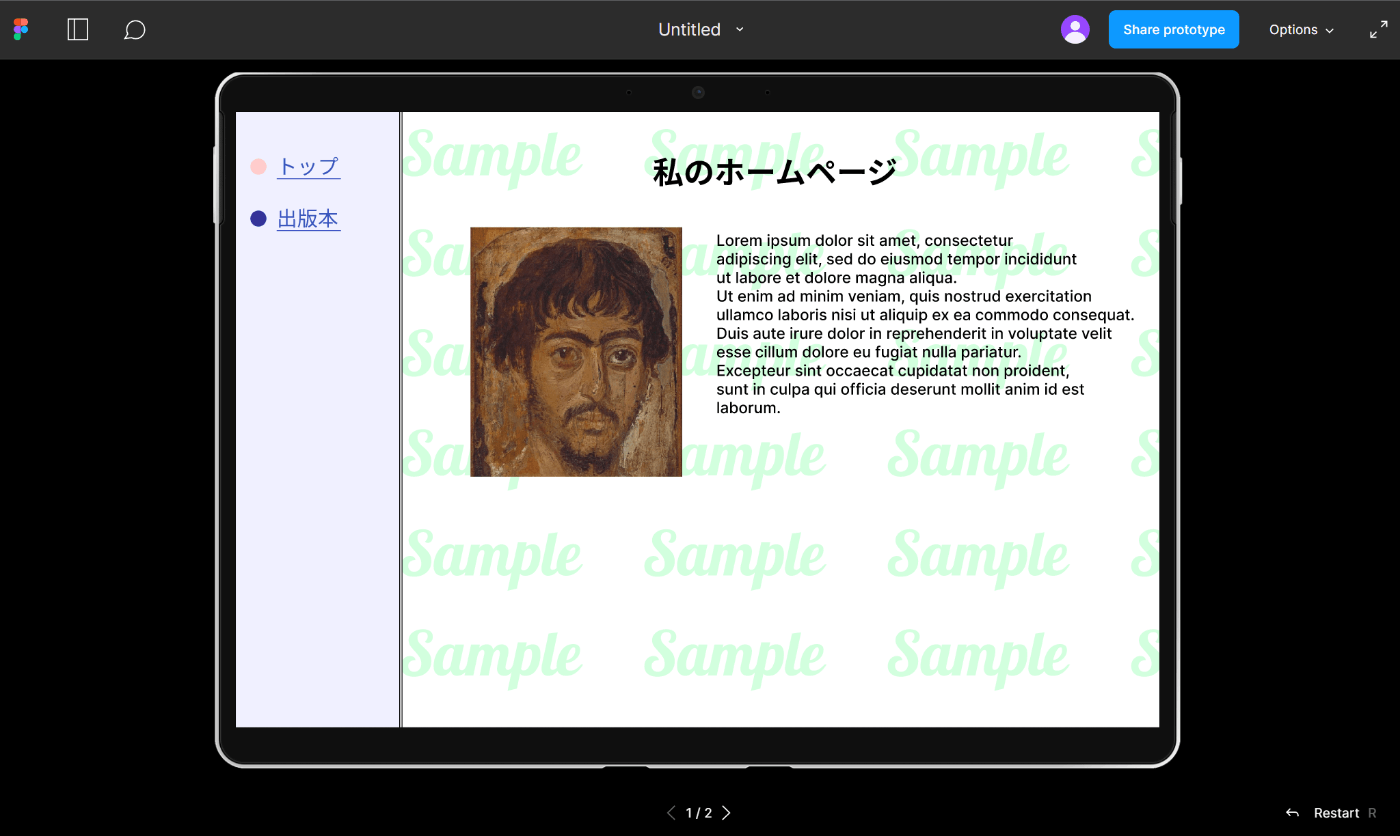Click the Restart back-arrow icon
This screenshot has width=1400, height=836.
pyautogui.click(x=1292, y=813)
